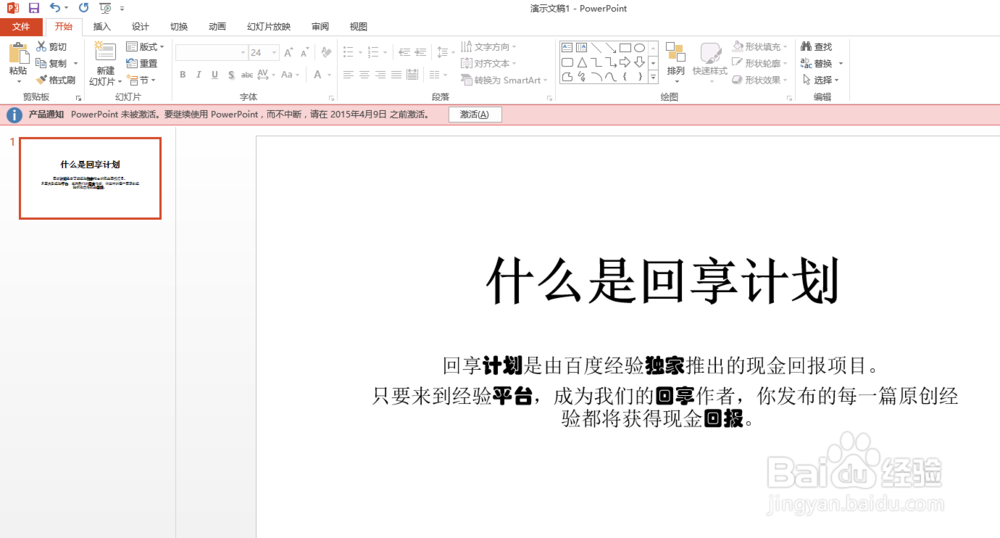This screenshot has height=538, width=1000.
Task: Toggle italic I formatting
Action: pyautogui.click(x=198, y=75)
